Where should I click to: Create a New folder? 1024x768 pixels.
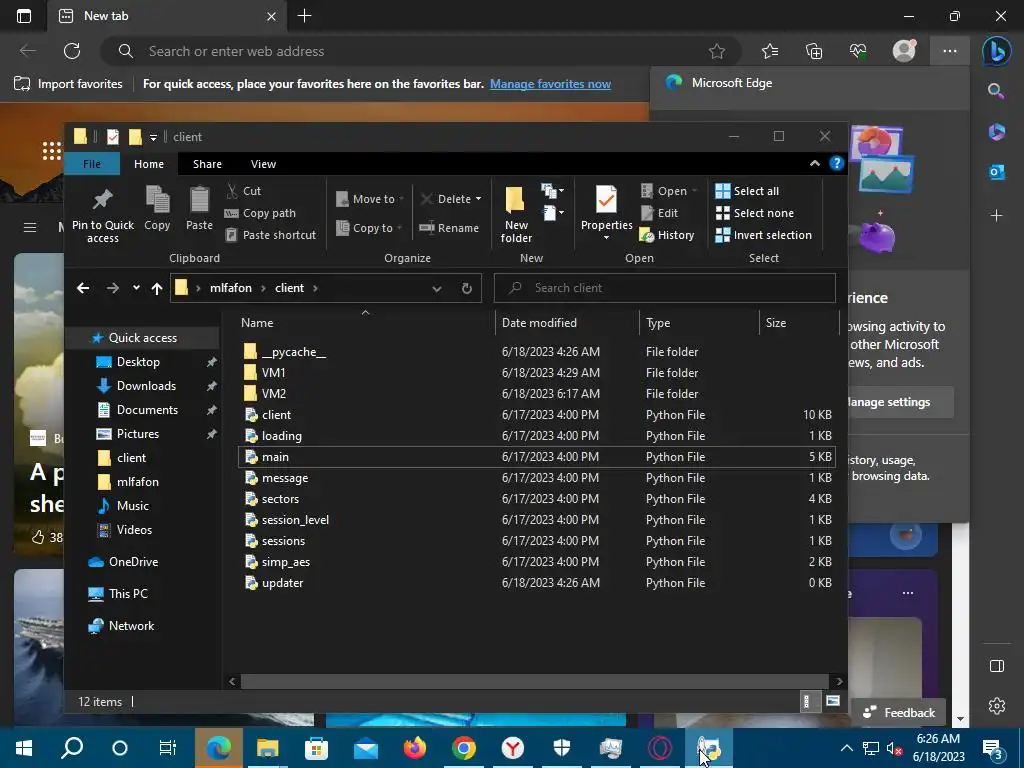tap(515, 214)
